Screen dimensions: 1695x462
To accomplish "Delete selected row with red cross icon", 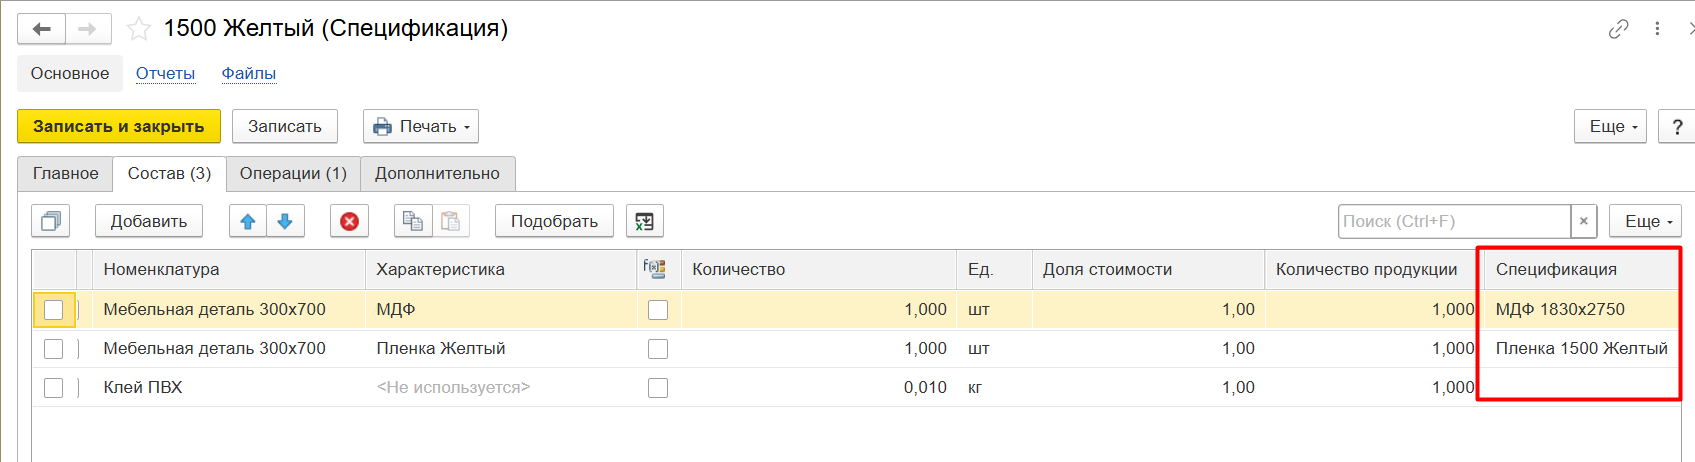I will click(349, 221).
